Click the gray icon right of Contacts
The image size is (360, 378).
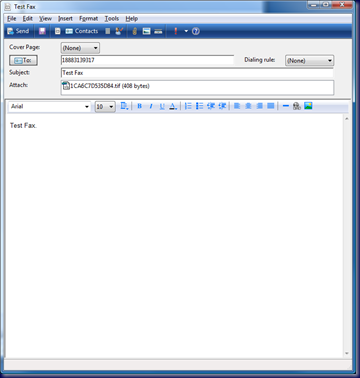108,31
